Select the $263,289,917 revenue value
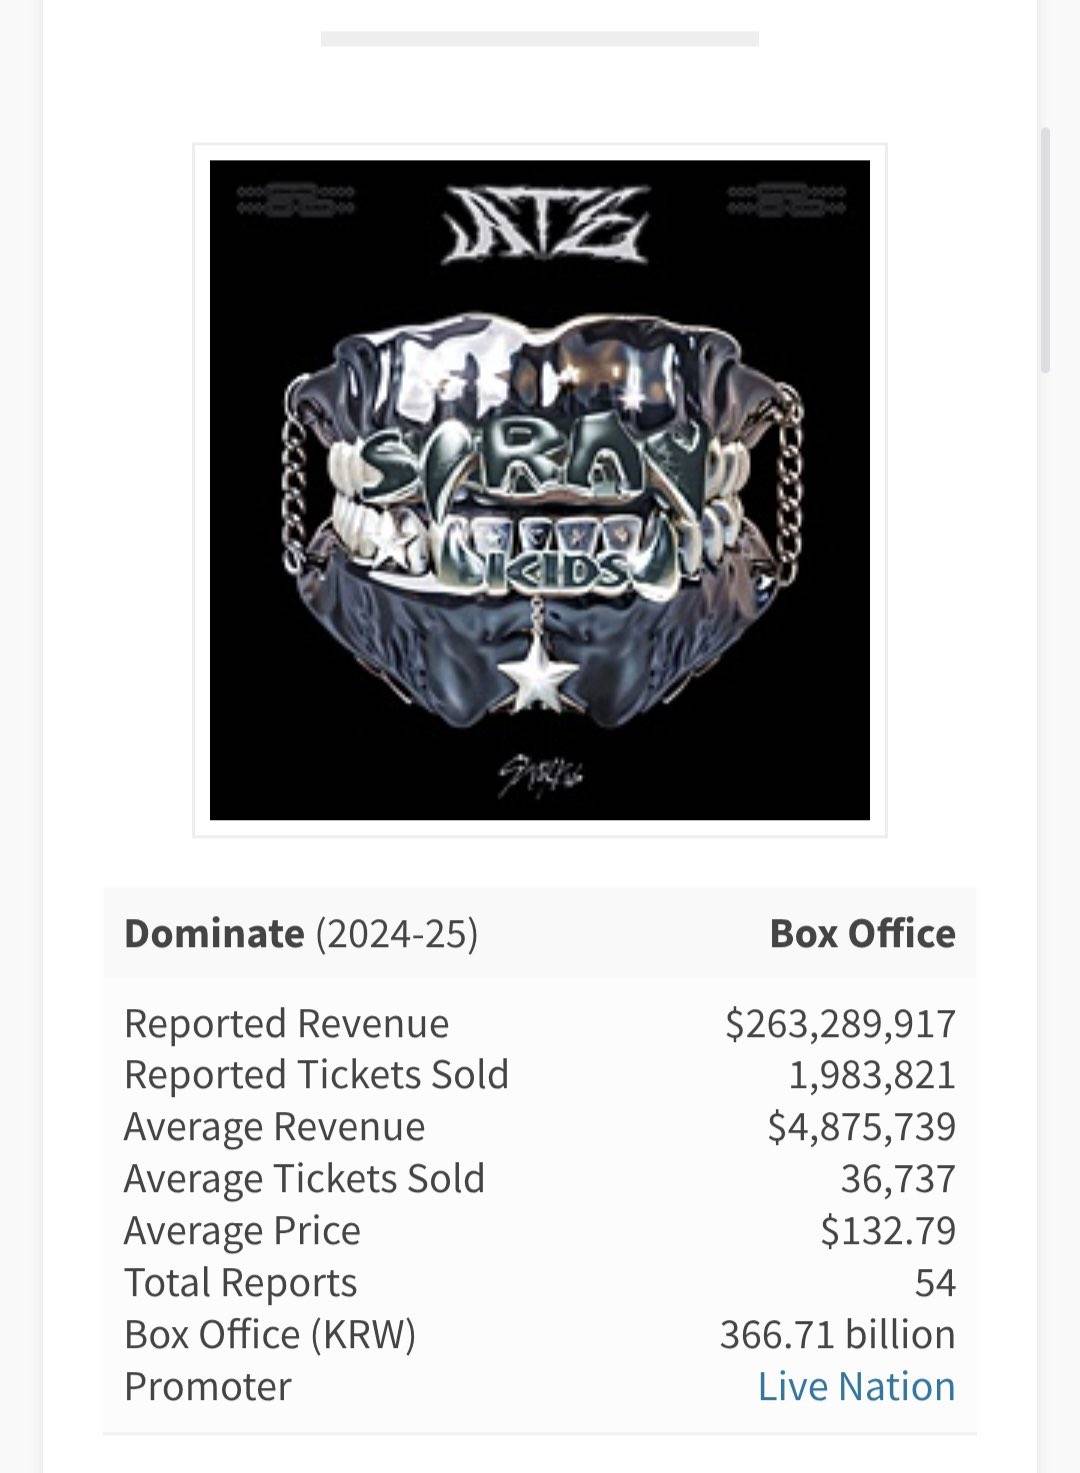 pyautogui.click(x=840, y=1023)
